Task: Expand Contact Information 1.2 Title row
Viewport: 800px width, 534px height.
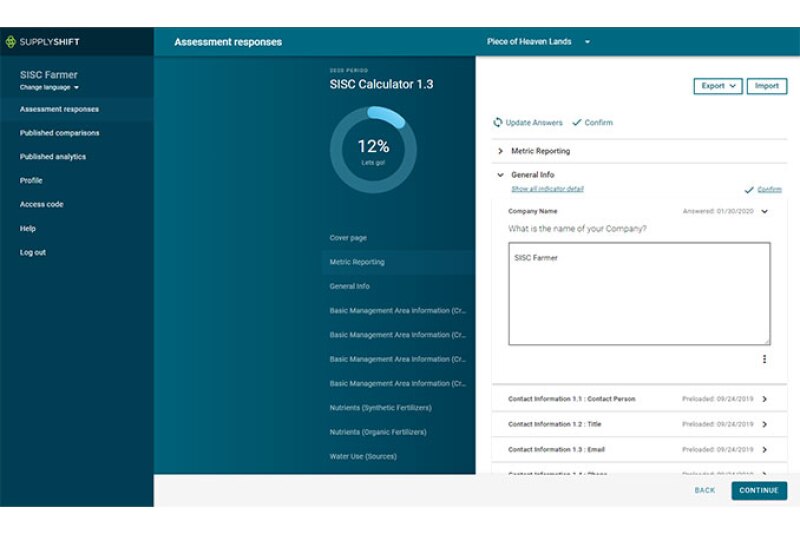Action: point(639,424)
